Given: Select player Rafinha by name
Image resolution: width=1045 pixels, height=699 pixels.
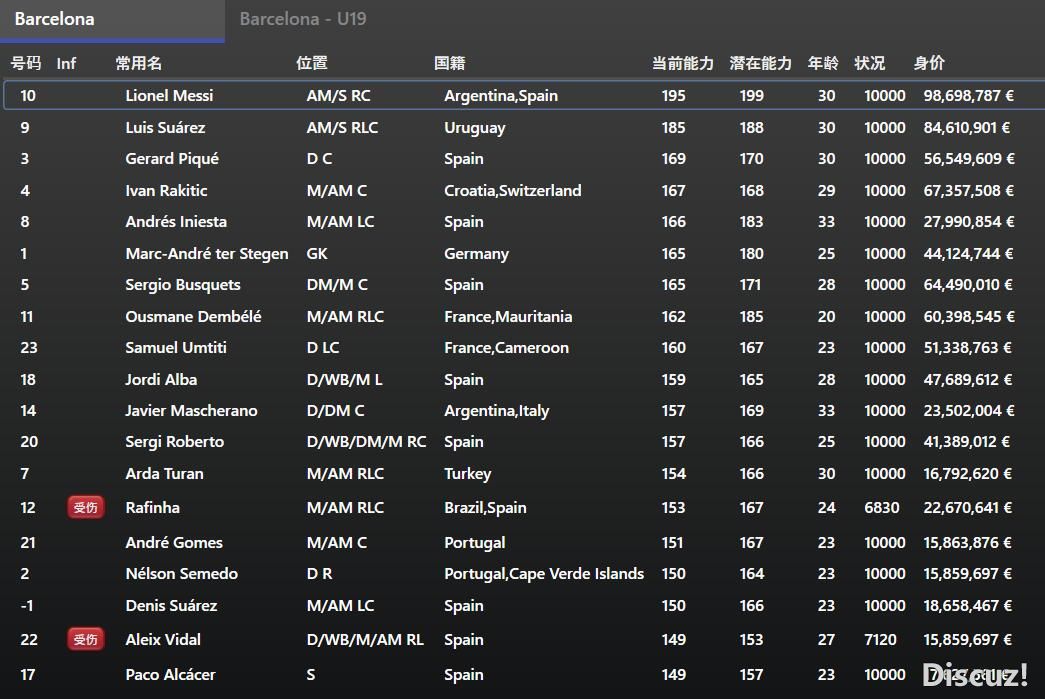Looking at the screenshot, I should [153, 508].
